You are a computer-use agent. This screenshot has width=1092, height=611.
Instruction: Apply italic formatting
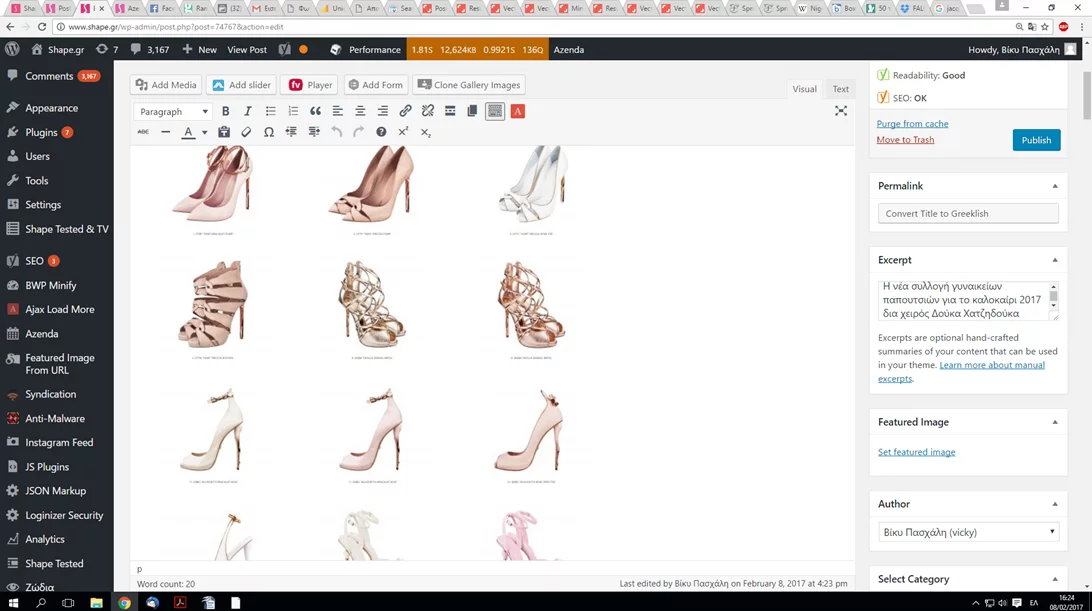pos(248,112)
